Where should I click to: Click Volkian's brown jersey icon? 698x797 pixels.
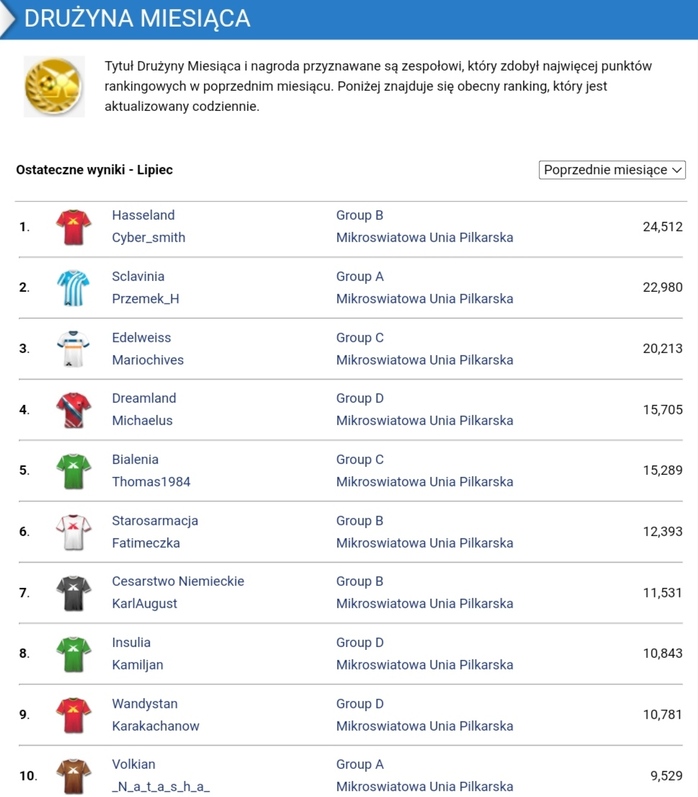click(x=73, y=776)
